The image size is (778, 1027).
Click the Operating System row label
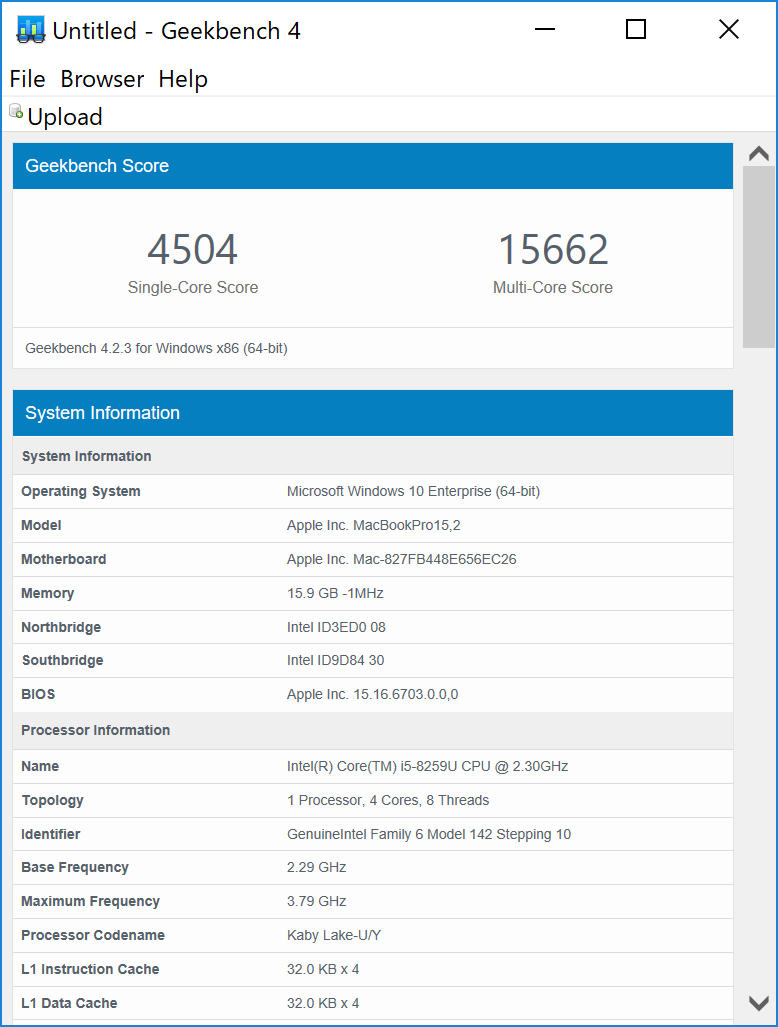click(81, 492)
